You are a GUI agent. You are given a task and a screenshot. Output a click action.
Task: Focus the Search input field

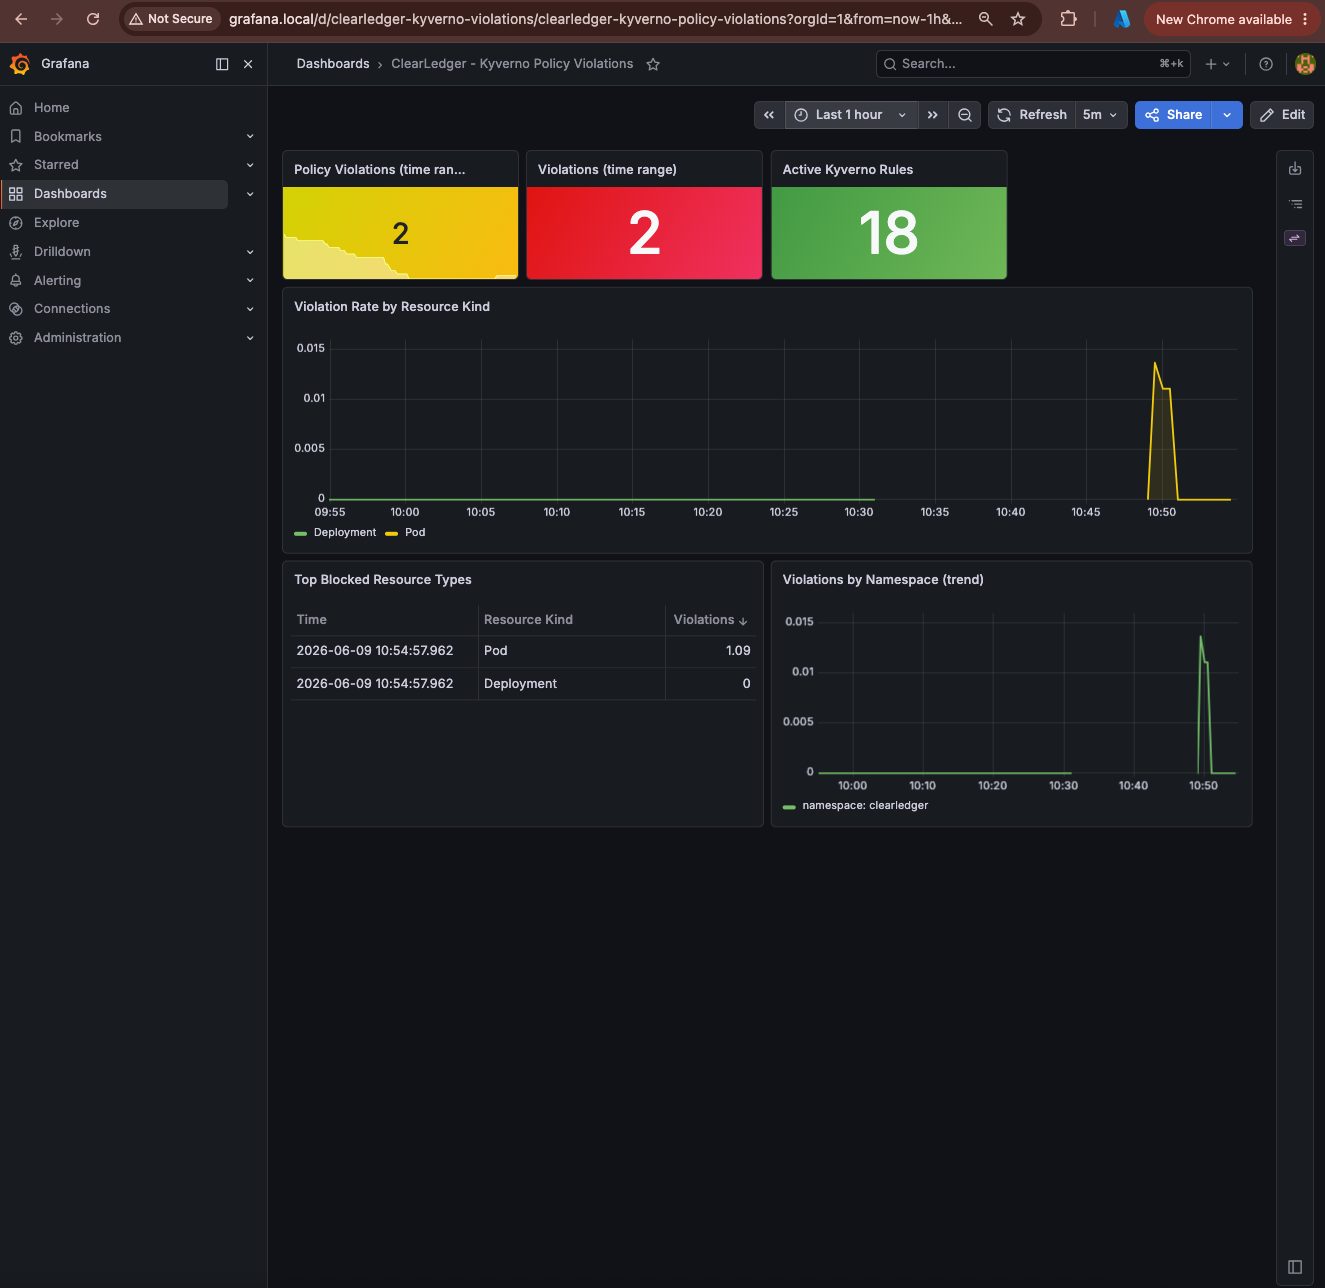[x=1033, y=64]
